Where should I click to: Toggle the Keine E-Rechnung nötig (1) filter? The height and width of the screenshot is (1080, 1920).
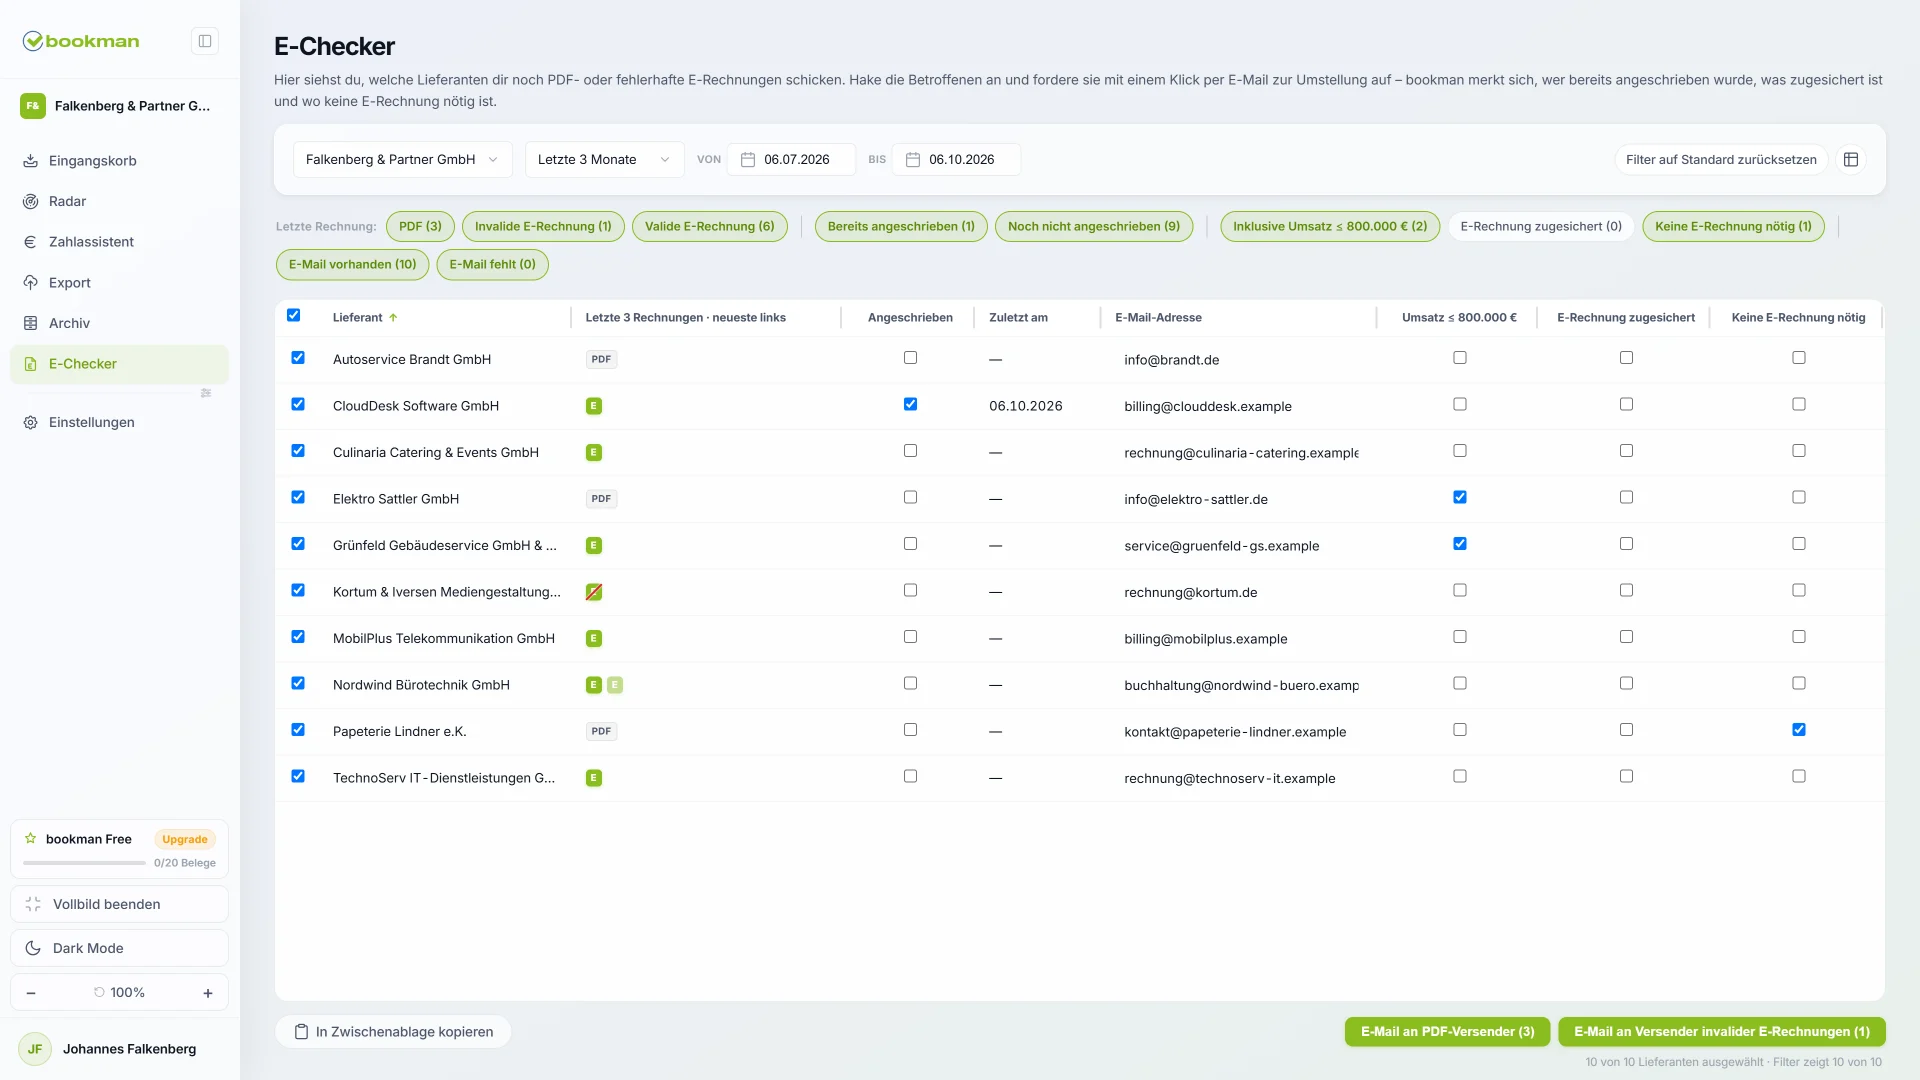pyautogui.click(x=1733, y=227)
